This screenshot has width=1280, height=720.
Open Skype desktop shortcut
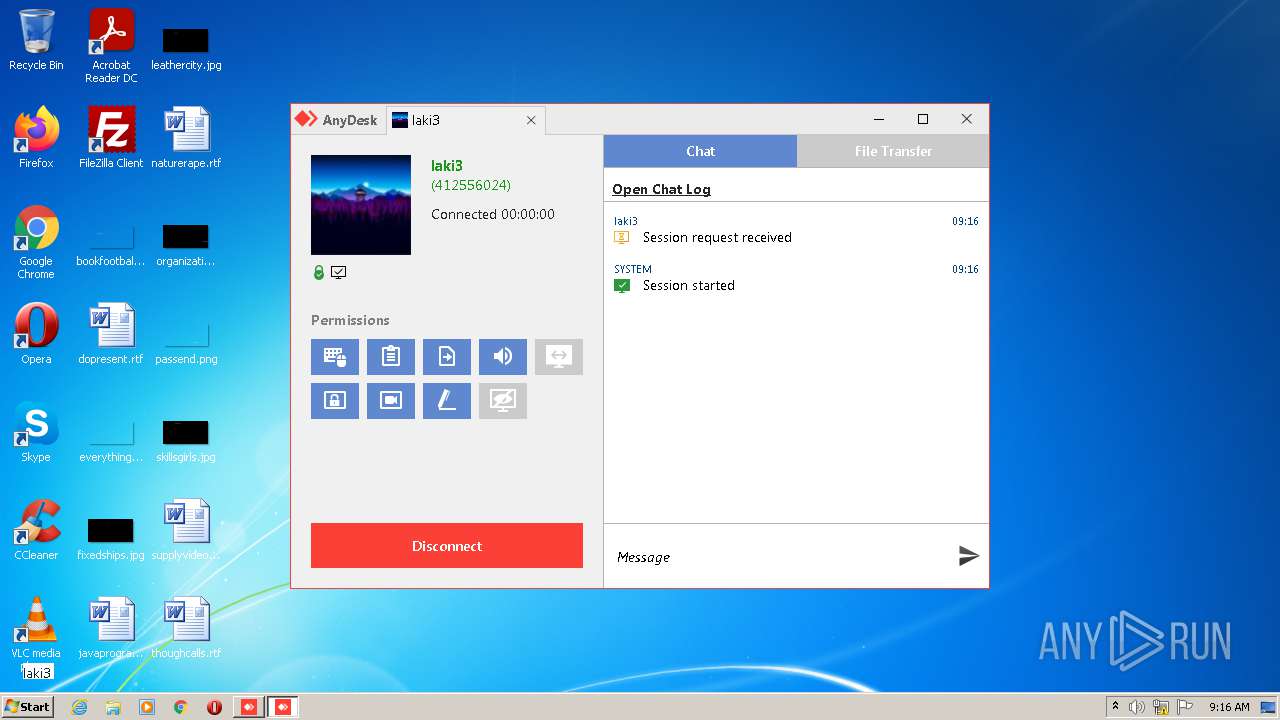(36, 432)
